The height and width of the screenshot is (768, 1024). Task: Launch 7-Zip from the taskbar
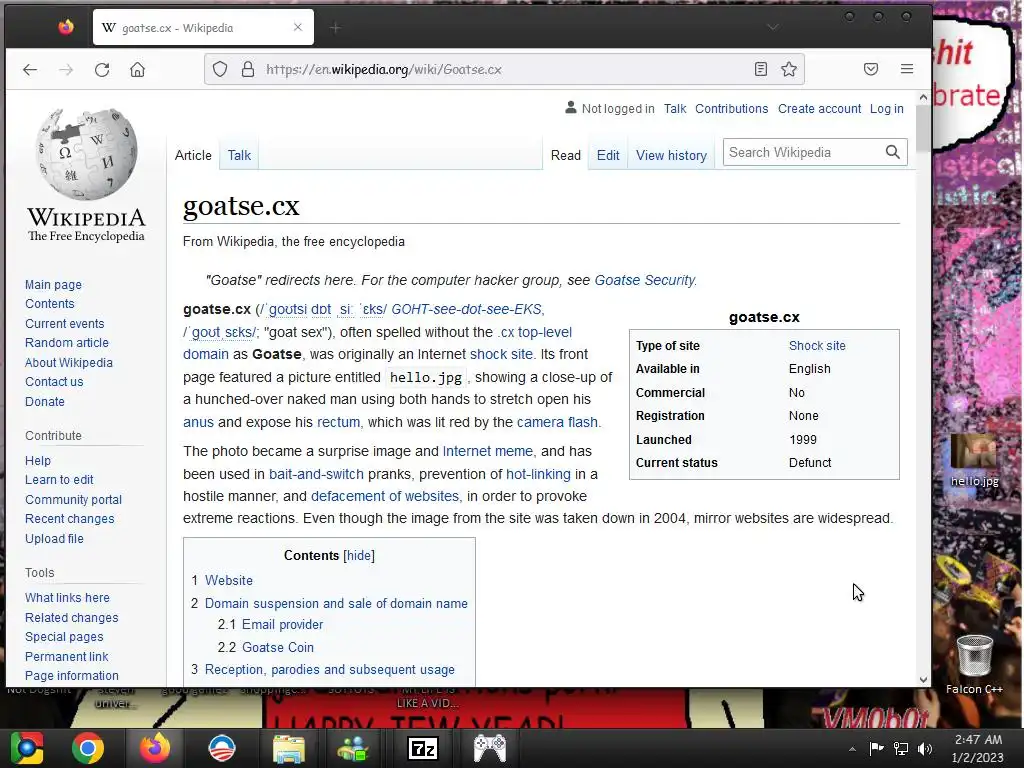[x=423, y=748]
